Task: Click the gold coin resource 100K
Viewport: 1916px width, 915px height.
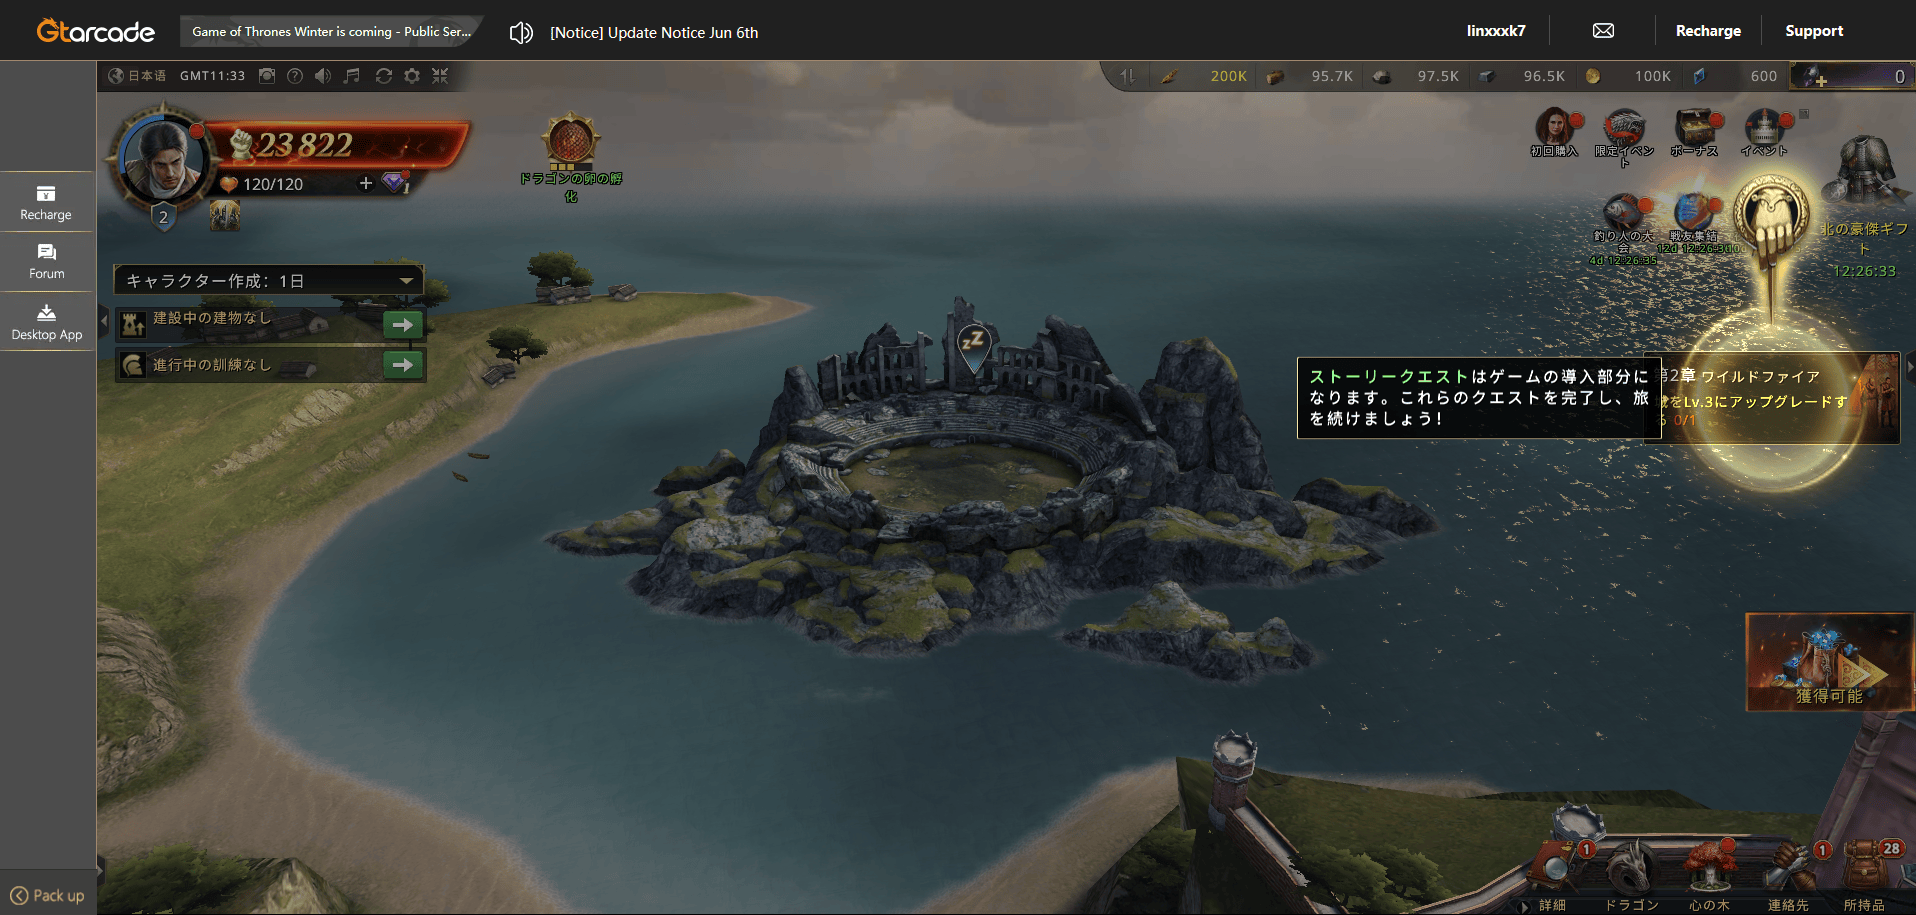Action: tap(1628, 76)
